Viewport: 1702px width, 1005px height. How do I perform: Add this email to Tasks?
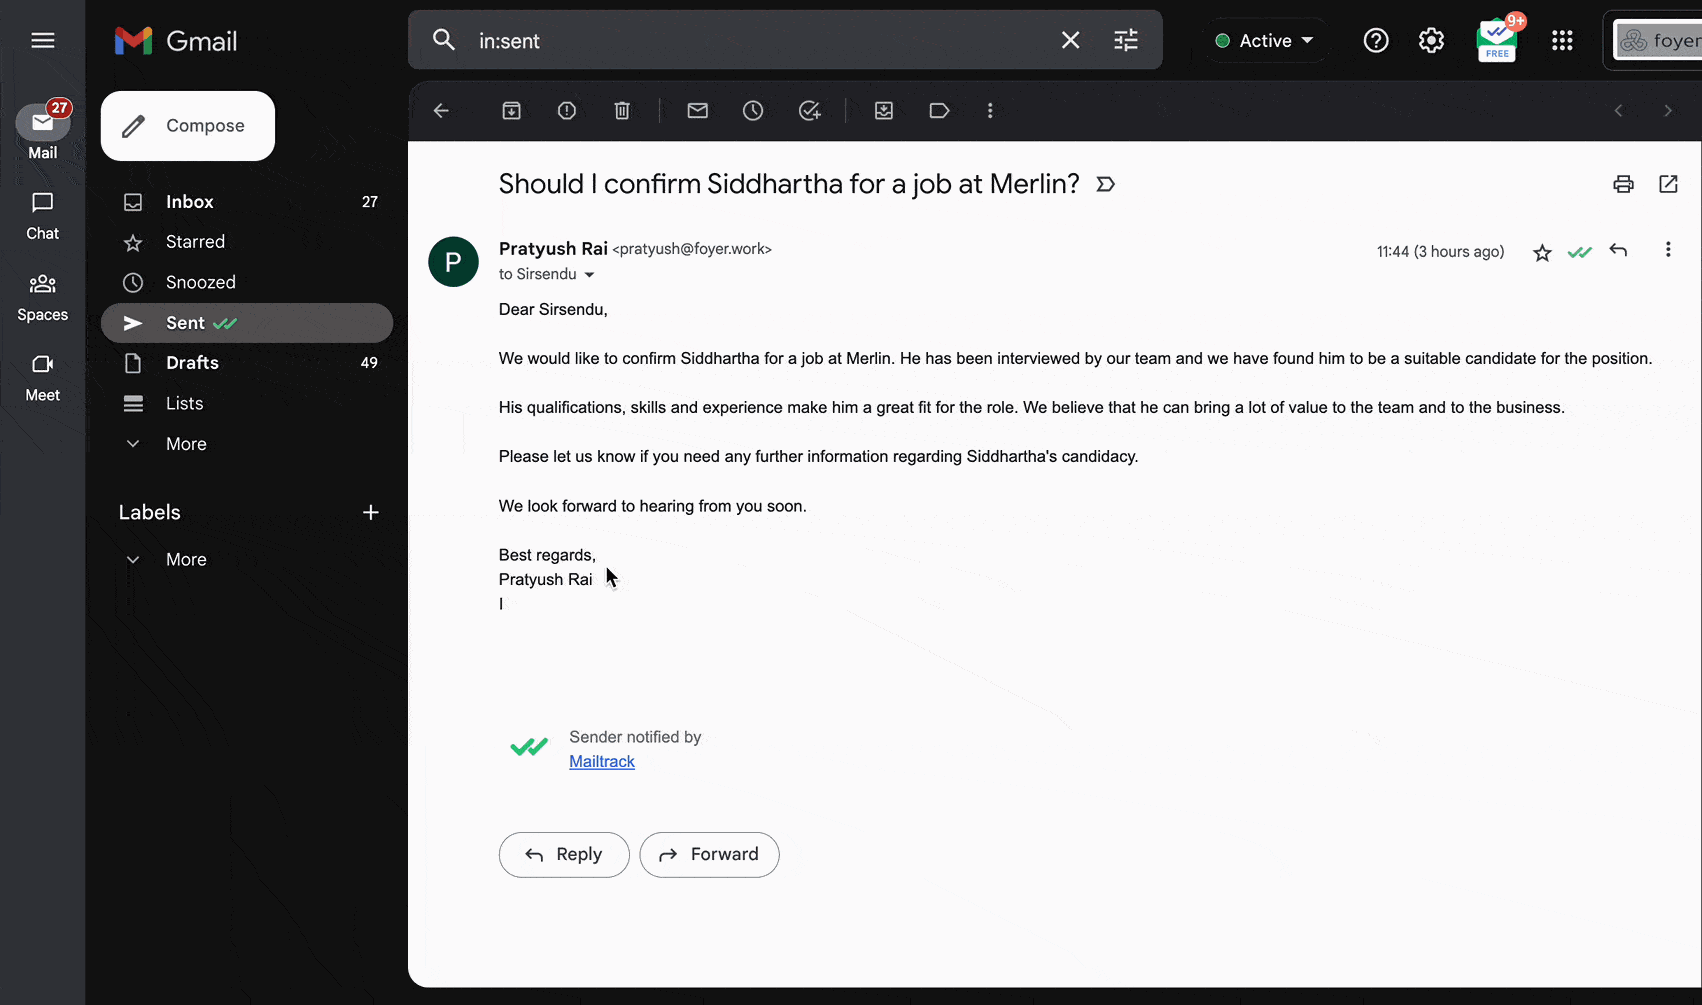(810, 111)
